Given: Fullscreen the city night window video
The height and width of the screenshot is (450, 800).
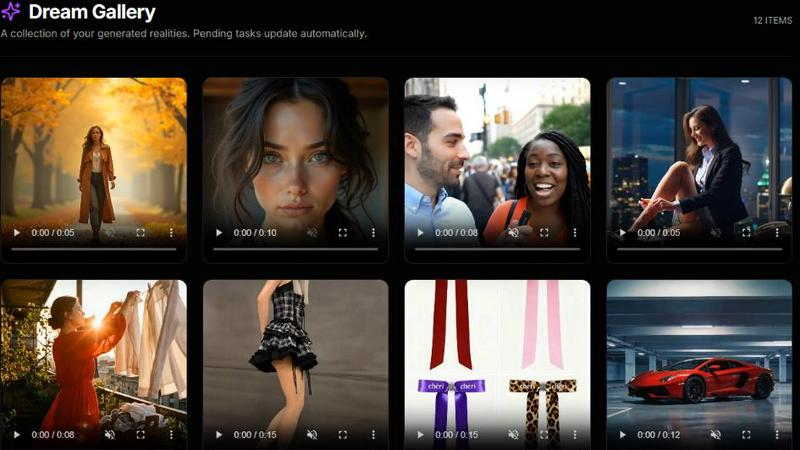Looking at the screenshot, I should pos(746,233).
